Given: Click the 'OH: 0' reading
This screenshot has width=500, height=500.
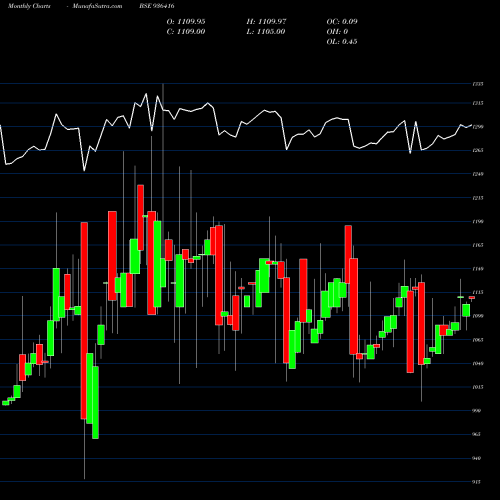Looking at the screenshot, I should pyautogui.click(x=337, y=32).
